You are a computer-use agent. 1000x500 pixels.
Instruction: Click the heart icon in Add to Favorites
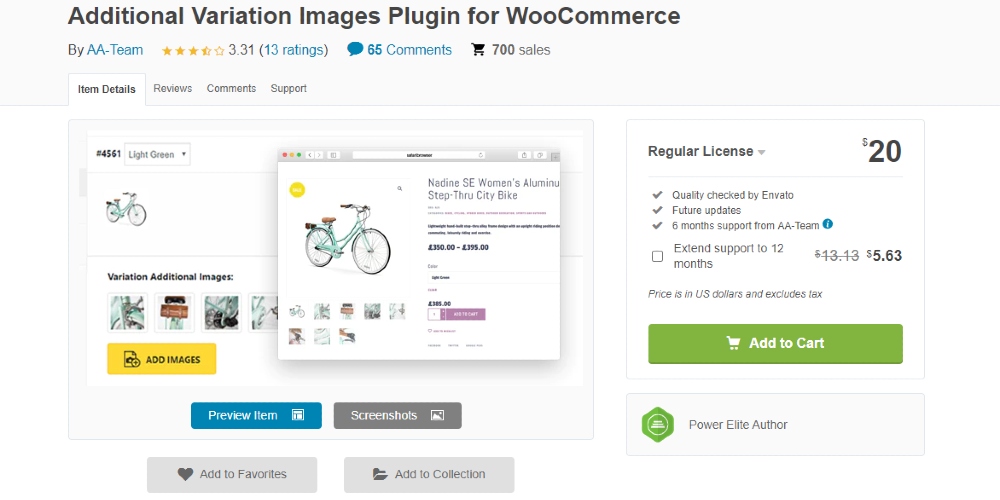click(x=185, y=474)
